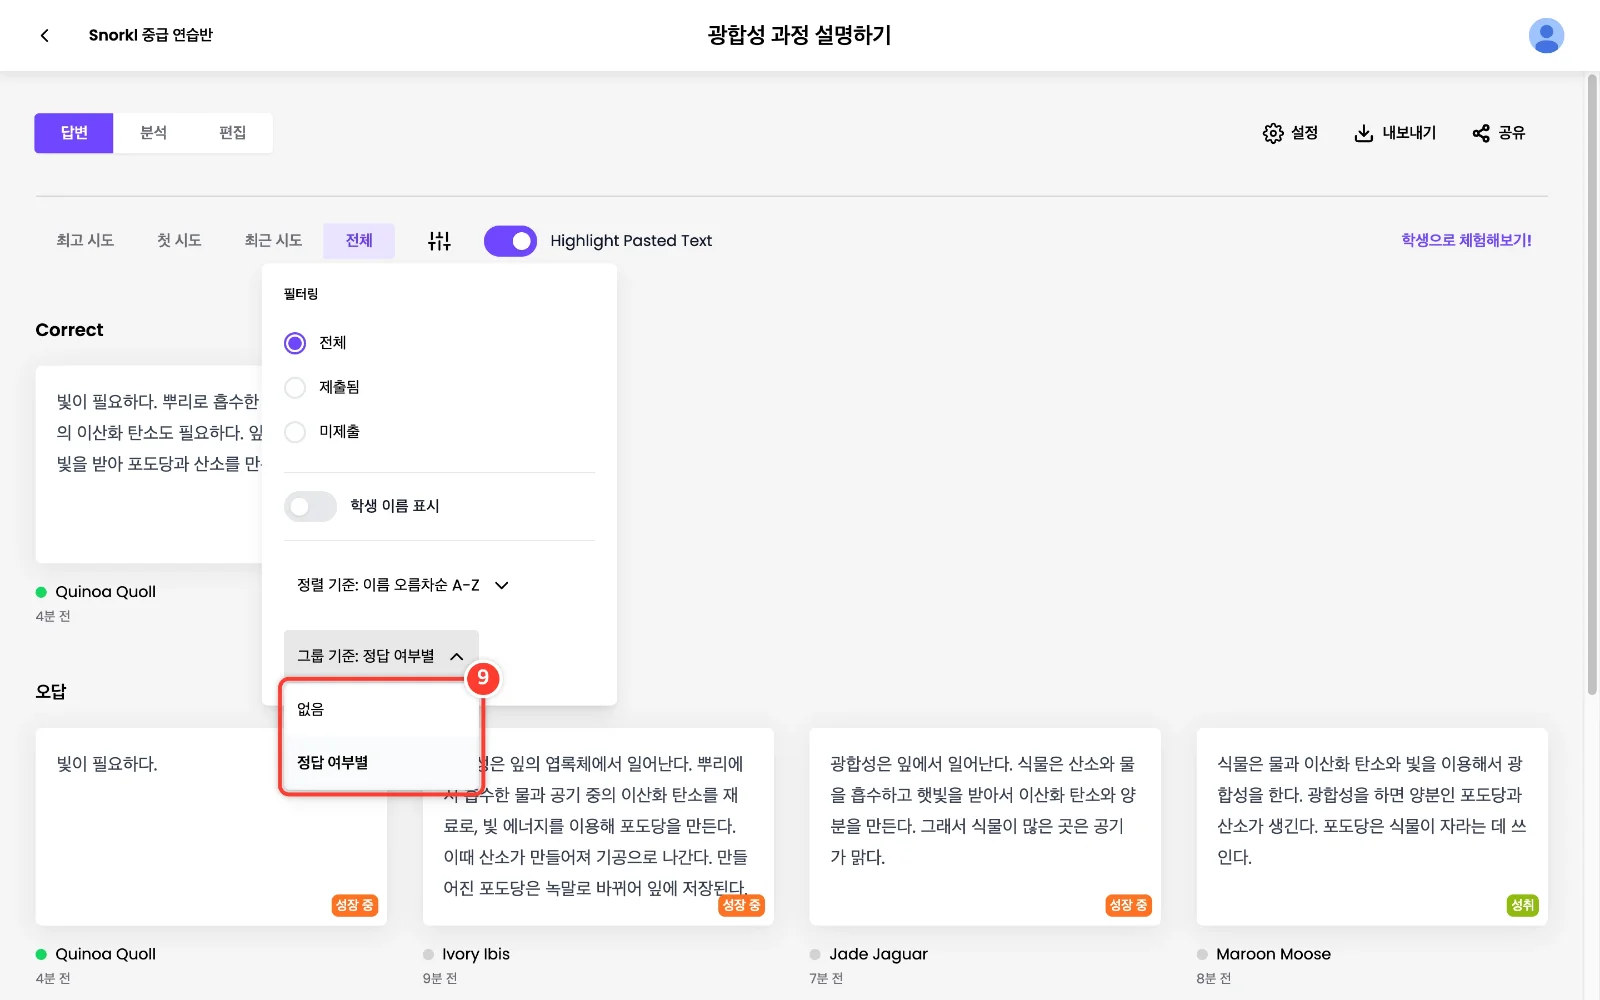Select 첫 시도 attempt filter
This screenshot has width=1600, height=1000.
point(179,240)
